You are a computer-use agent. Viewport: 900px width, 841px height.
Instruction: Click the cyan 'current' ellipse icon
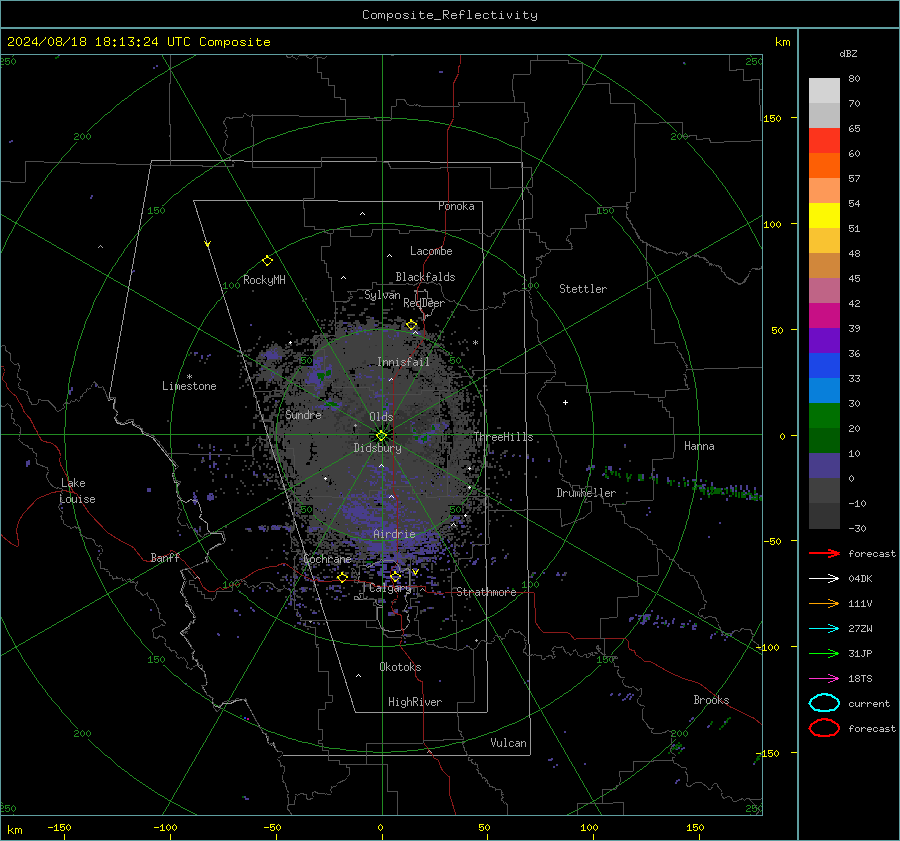click(x=824, y=703)
